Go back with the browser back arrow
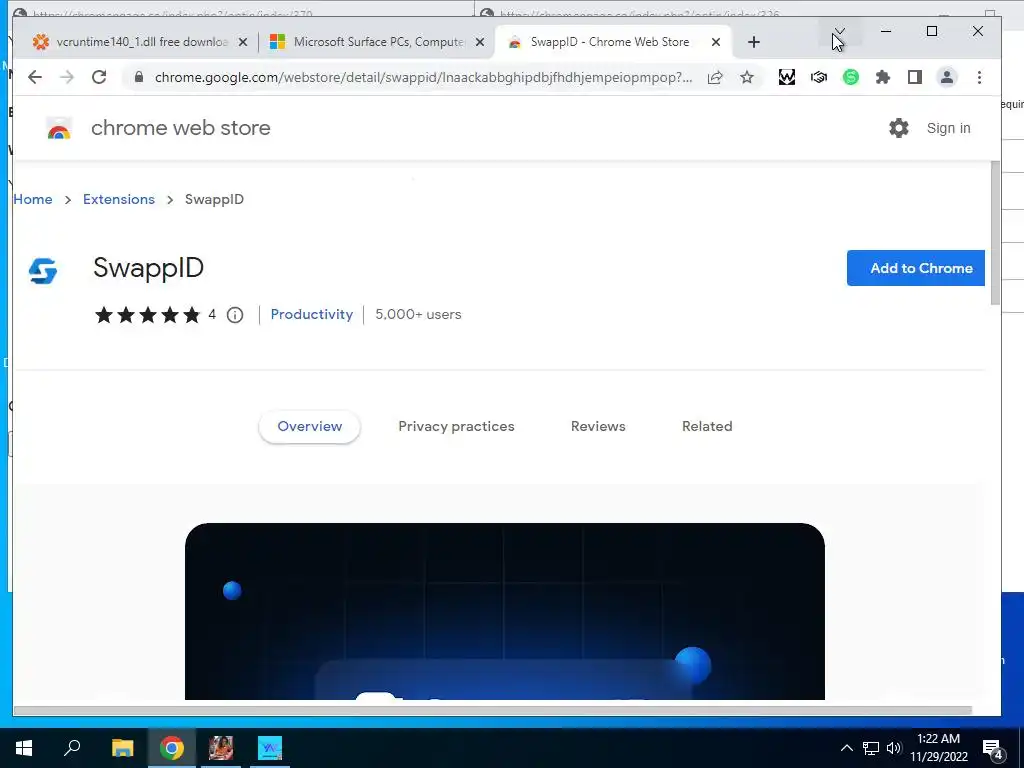Image resolution: width=1024 pixels, height=768 pixels. [35, 77]
